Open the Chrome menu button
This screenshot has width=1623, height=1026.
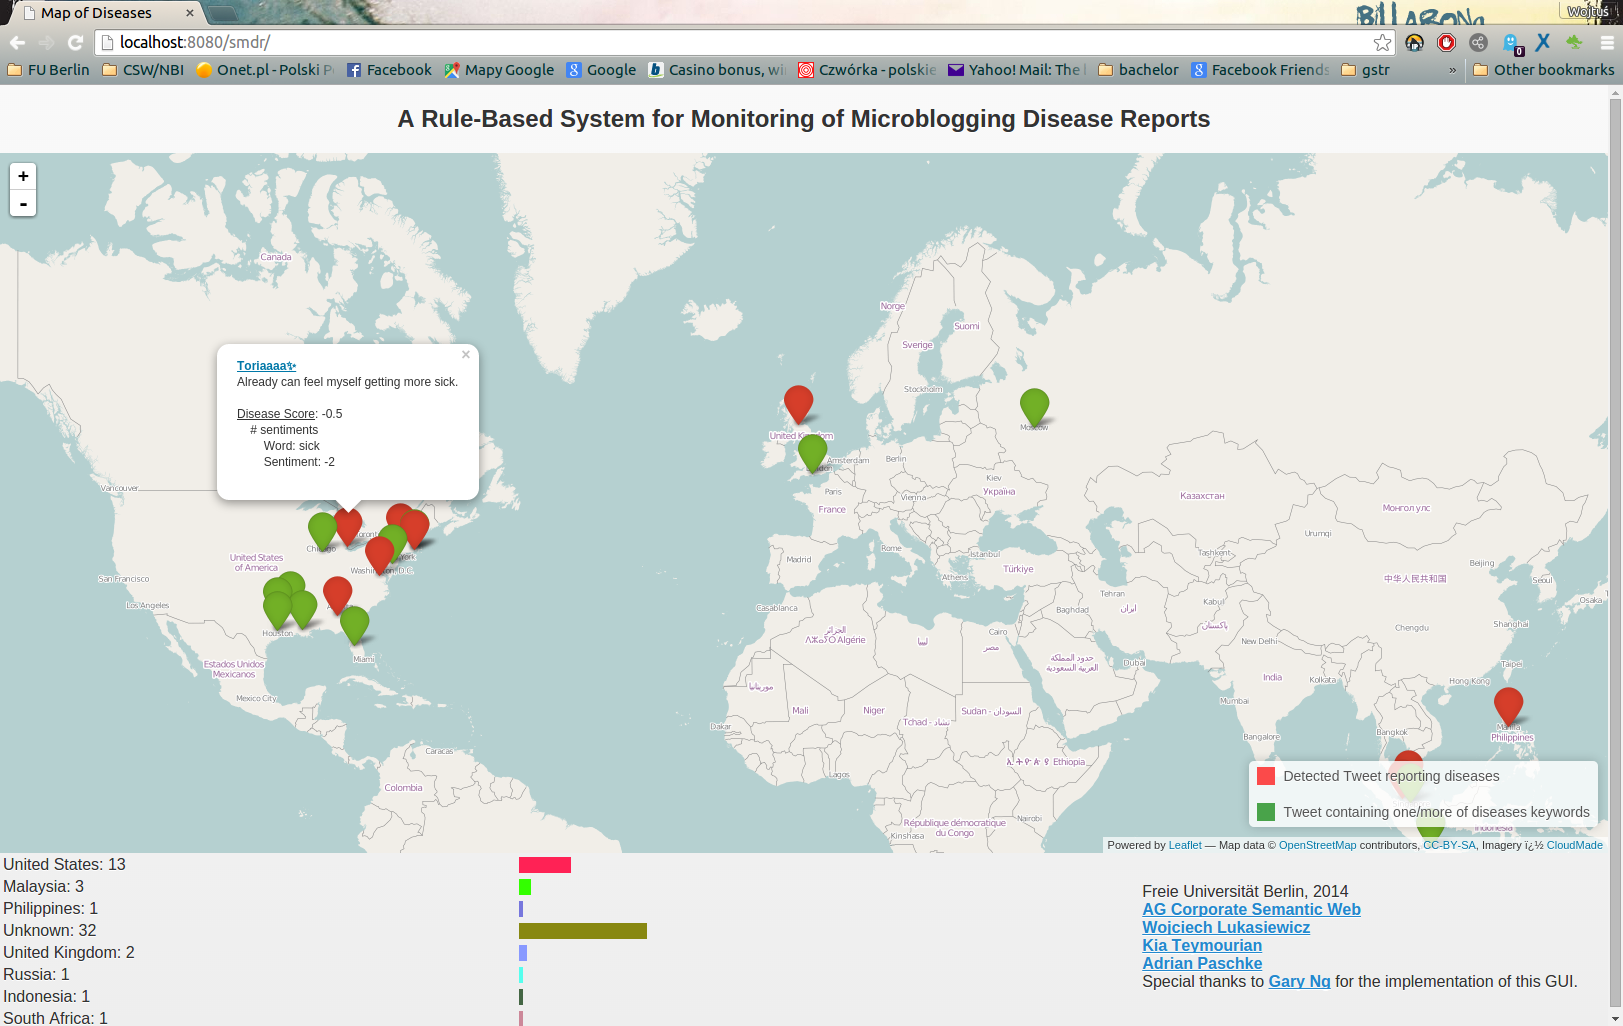tap(1606, 42)
